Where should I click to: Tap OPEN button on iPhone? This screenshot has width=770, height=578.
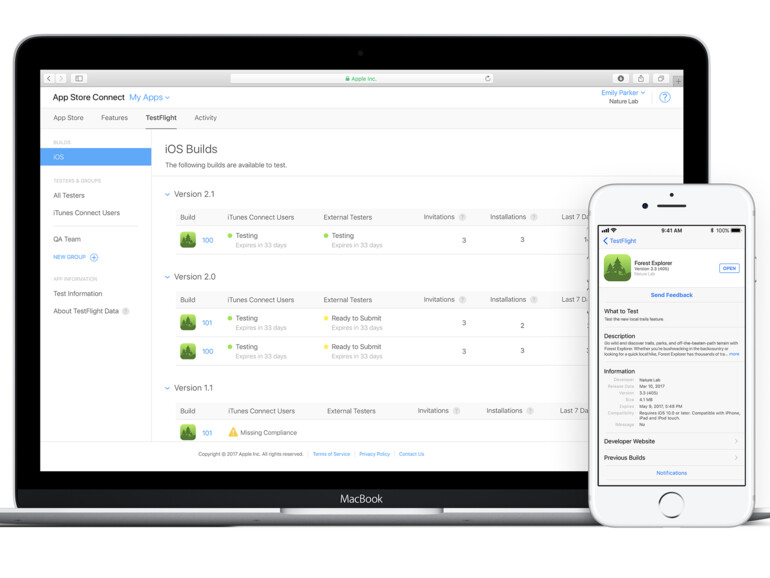point(729,268)
